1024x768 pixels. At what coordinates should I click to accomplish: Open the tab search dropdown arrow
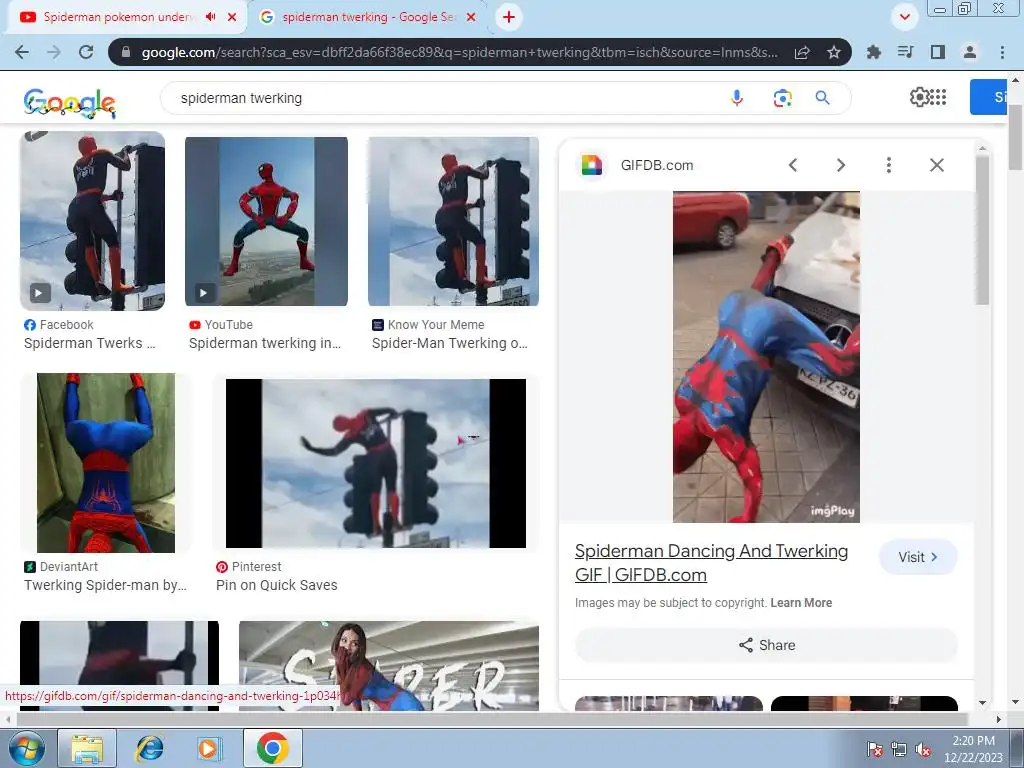904,17
